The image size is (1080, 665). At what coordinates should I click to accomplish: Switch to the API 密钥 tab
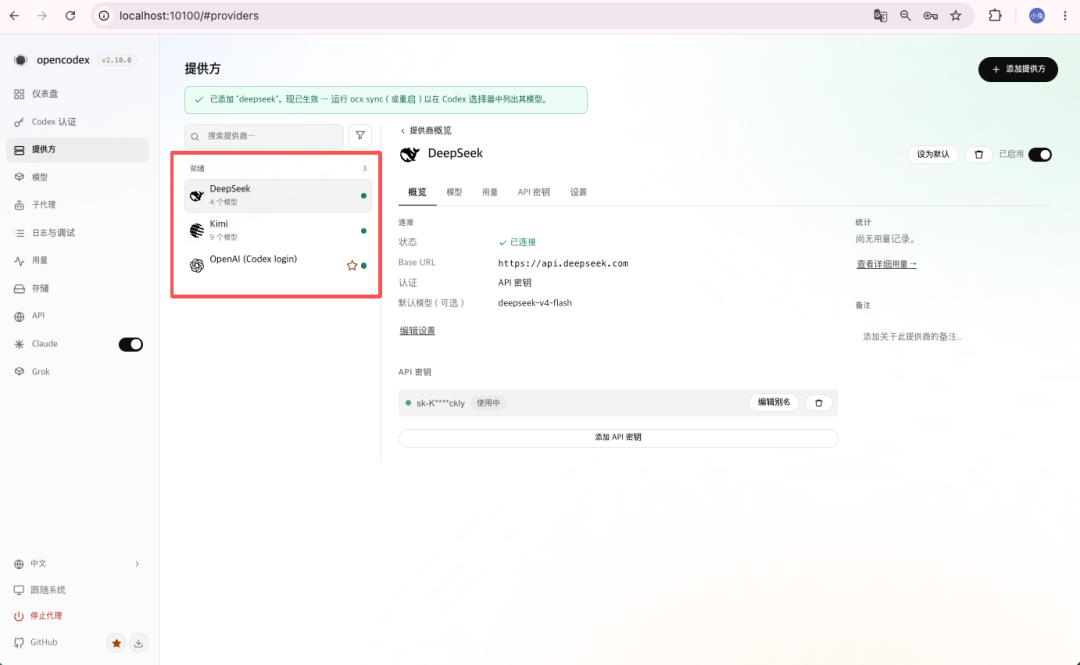(534, 192)
